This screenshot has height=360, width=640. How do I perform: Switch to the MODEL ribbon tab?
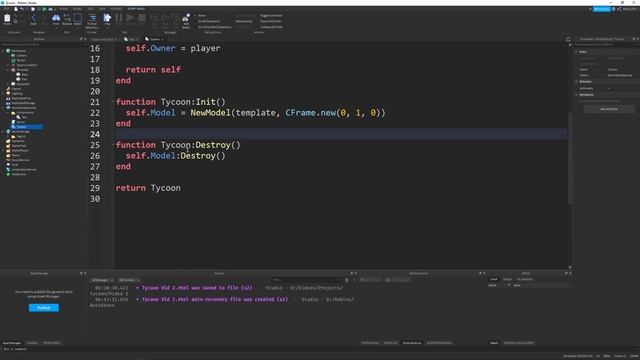[x=77, y=9]
